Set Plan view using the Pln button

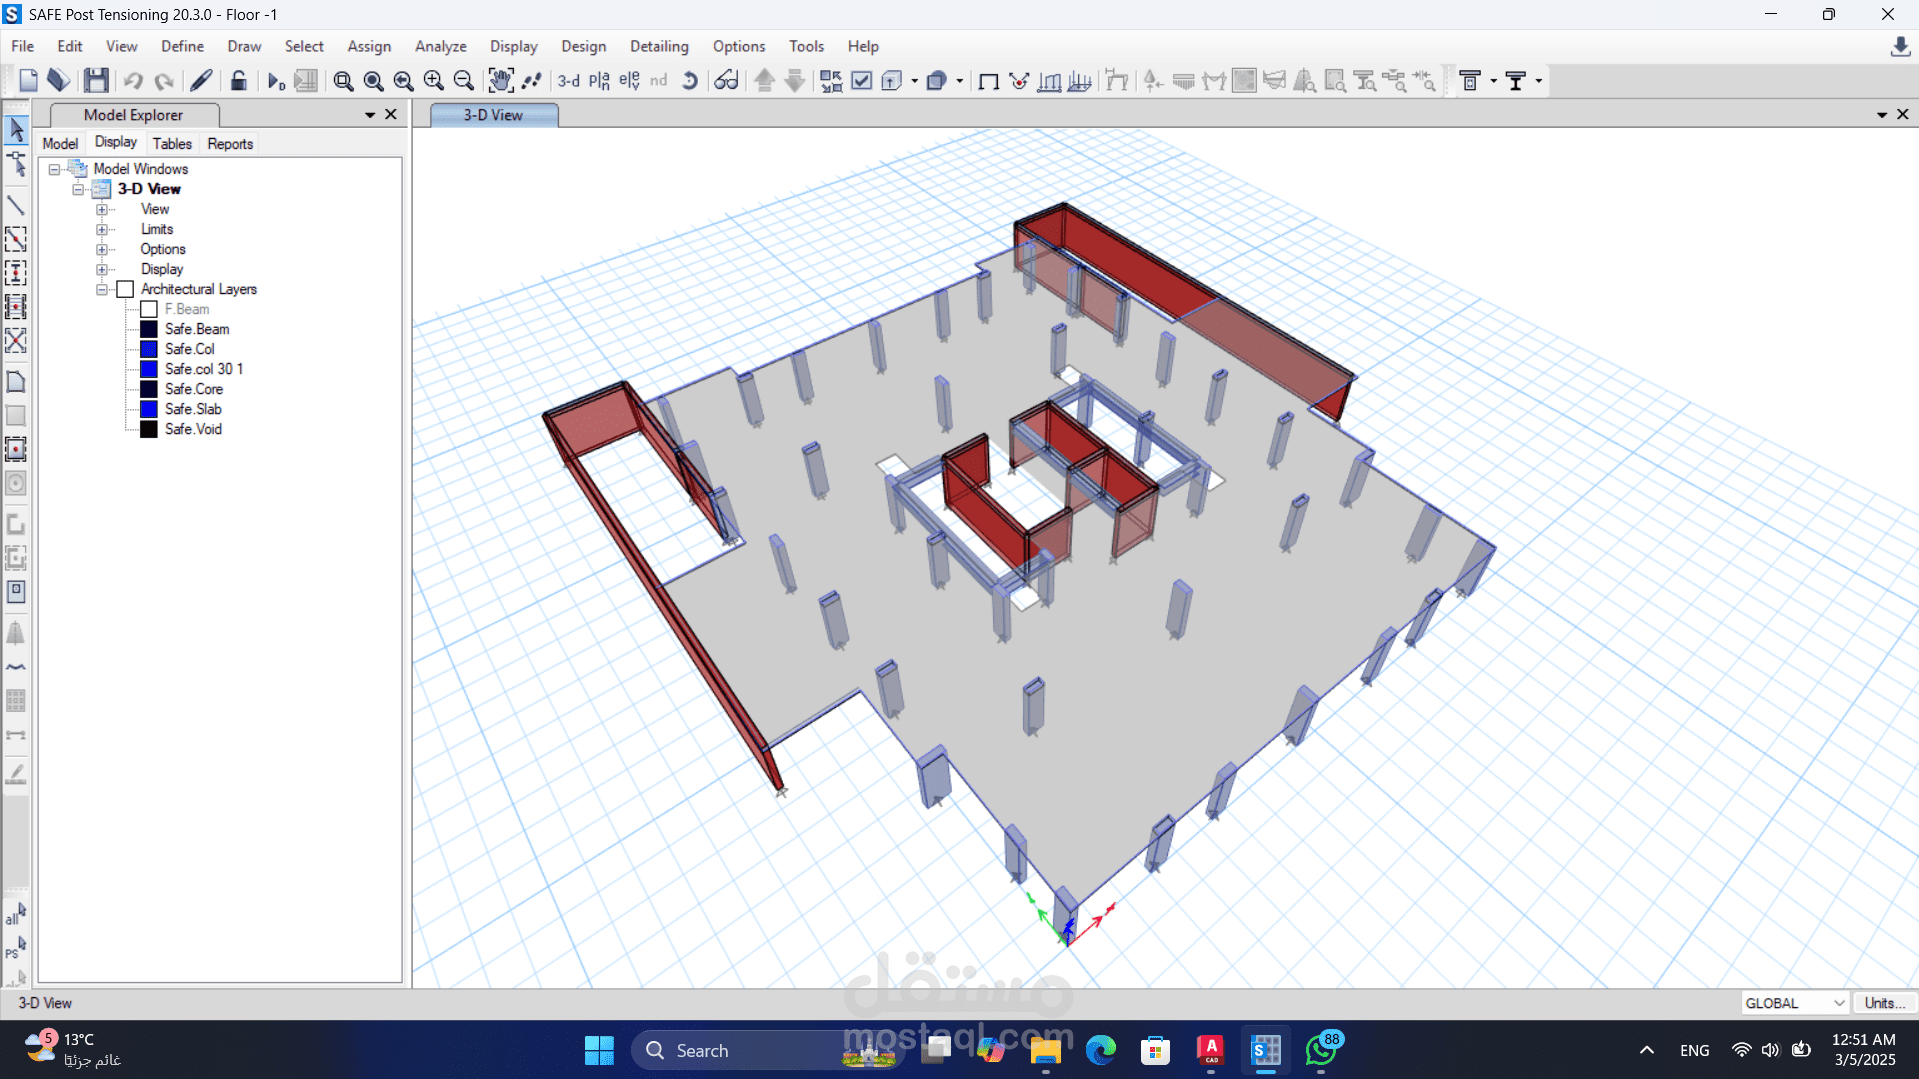pyautogui.click(x=599, y=81)
